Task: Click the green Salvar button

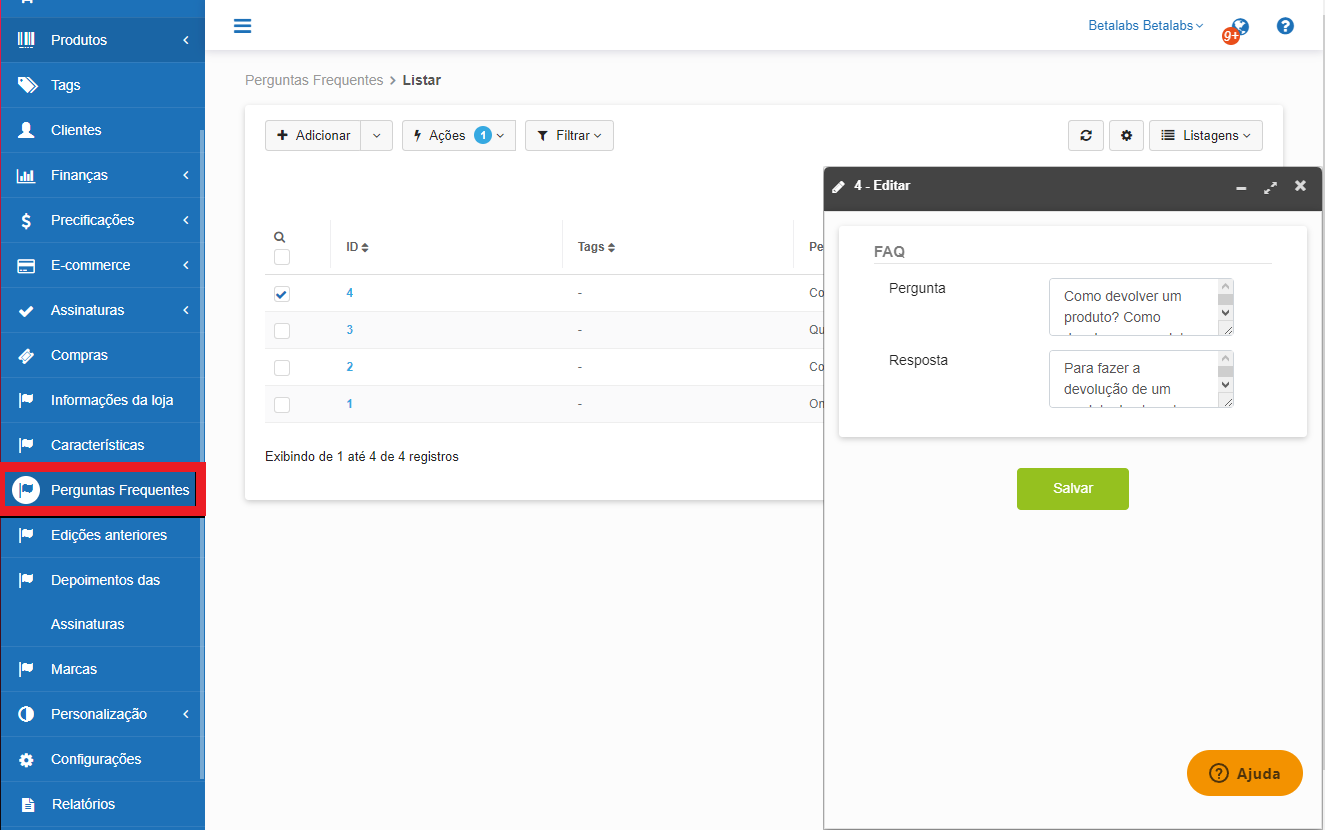Action: point(1072,489)
